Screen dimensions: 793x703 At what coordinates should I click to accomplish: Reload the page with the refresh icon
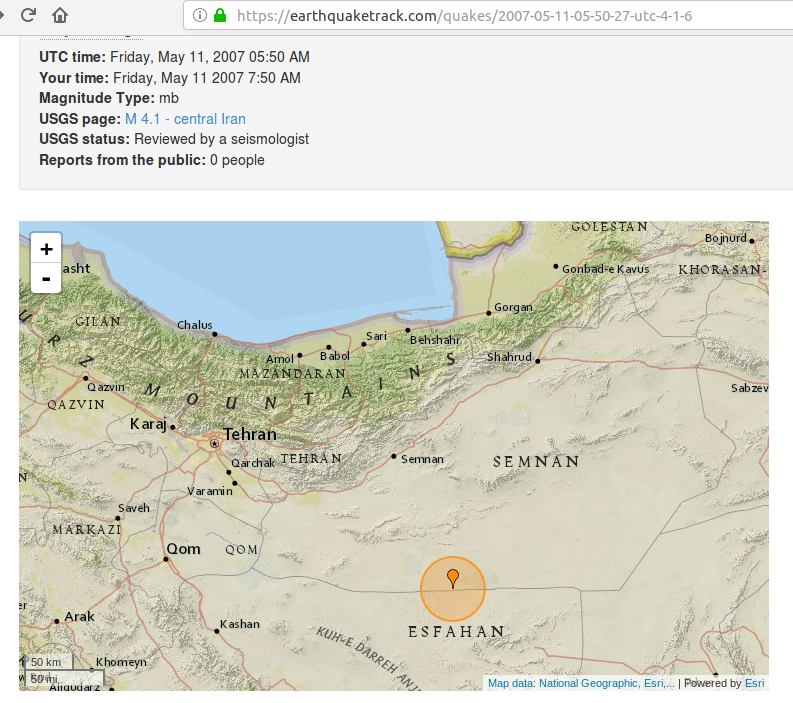pyautogui.click(x=29, y=15)
